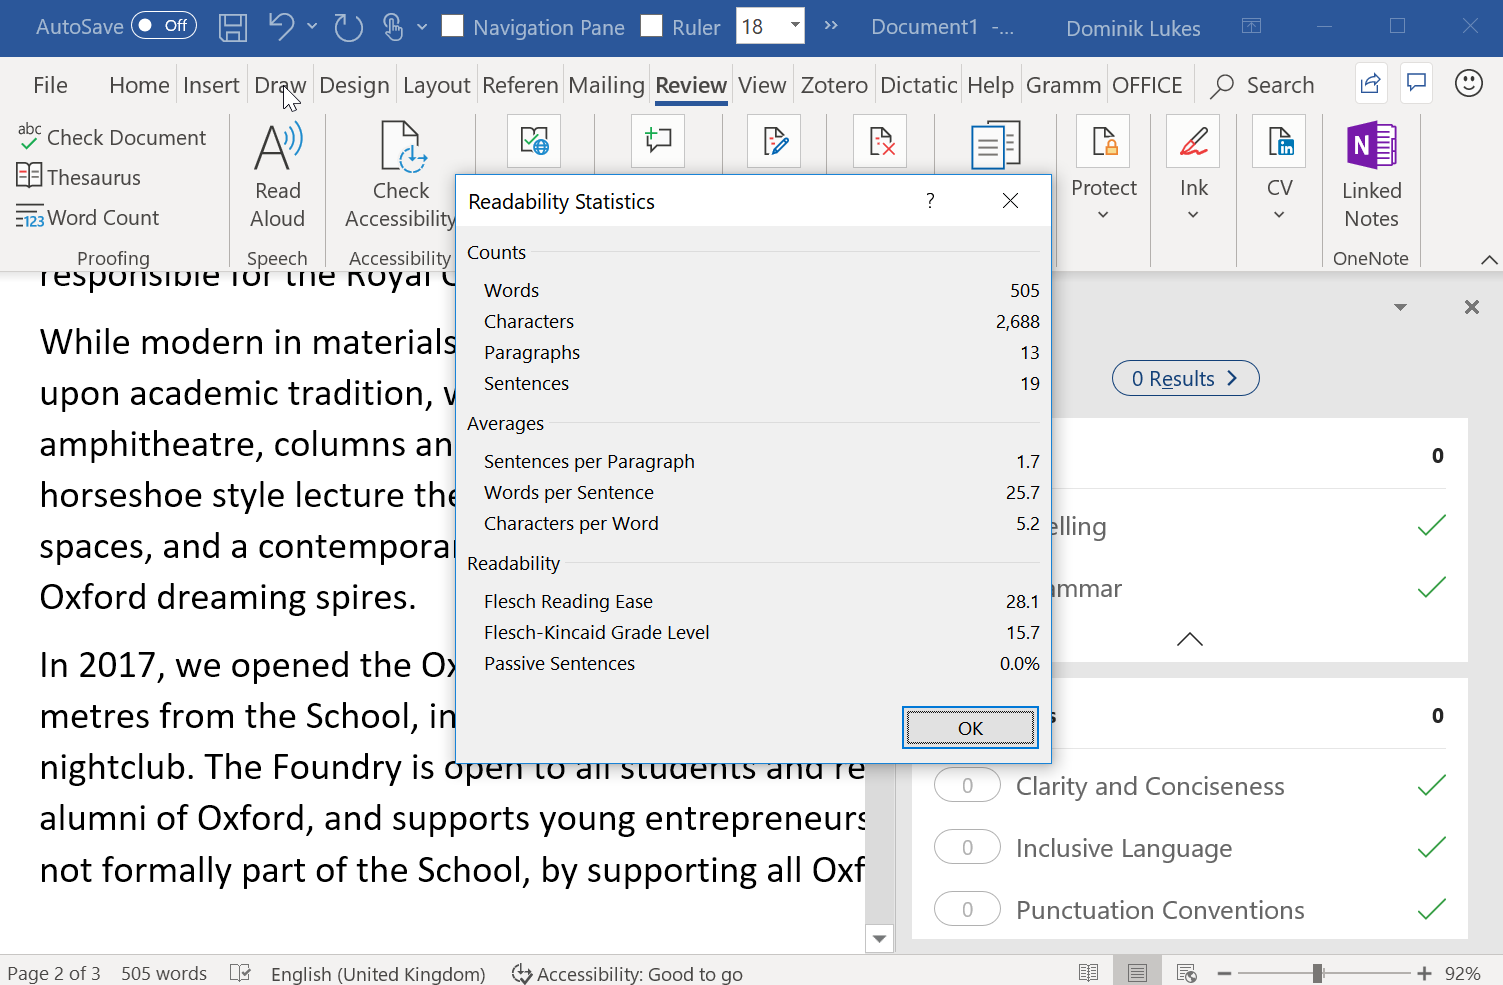
Task: Expand the Protect dropdown
Action: click(x=1103, y=215)
